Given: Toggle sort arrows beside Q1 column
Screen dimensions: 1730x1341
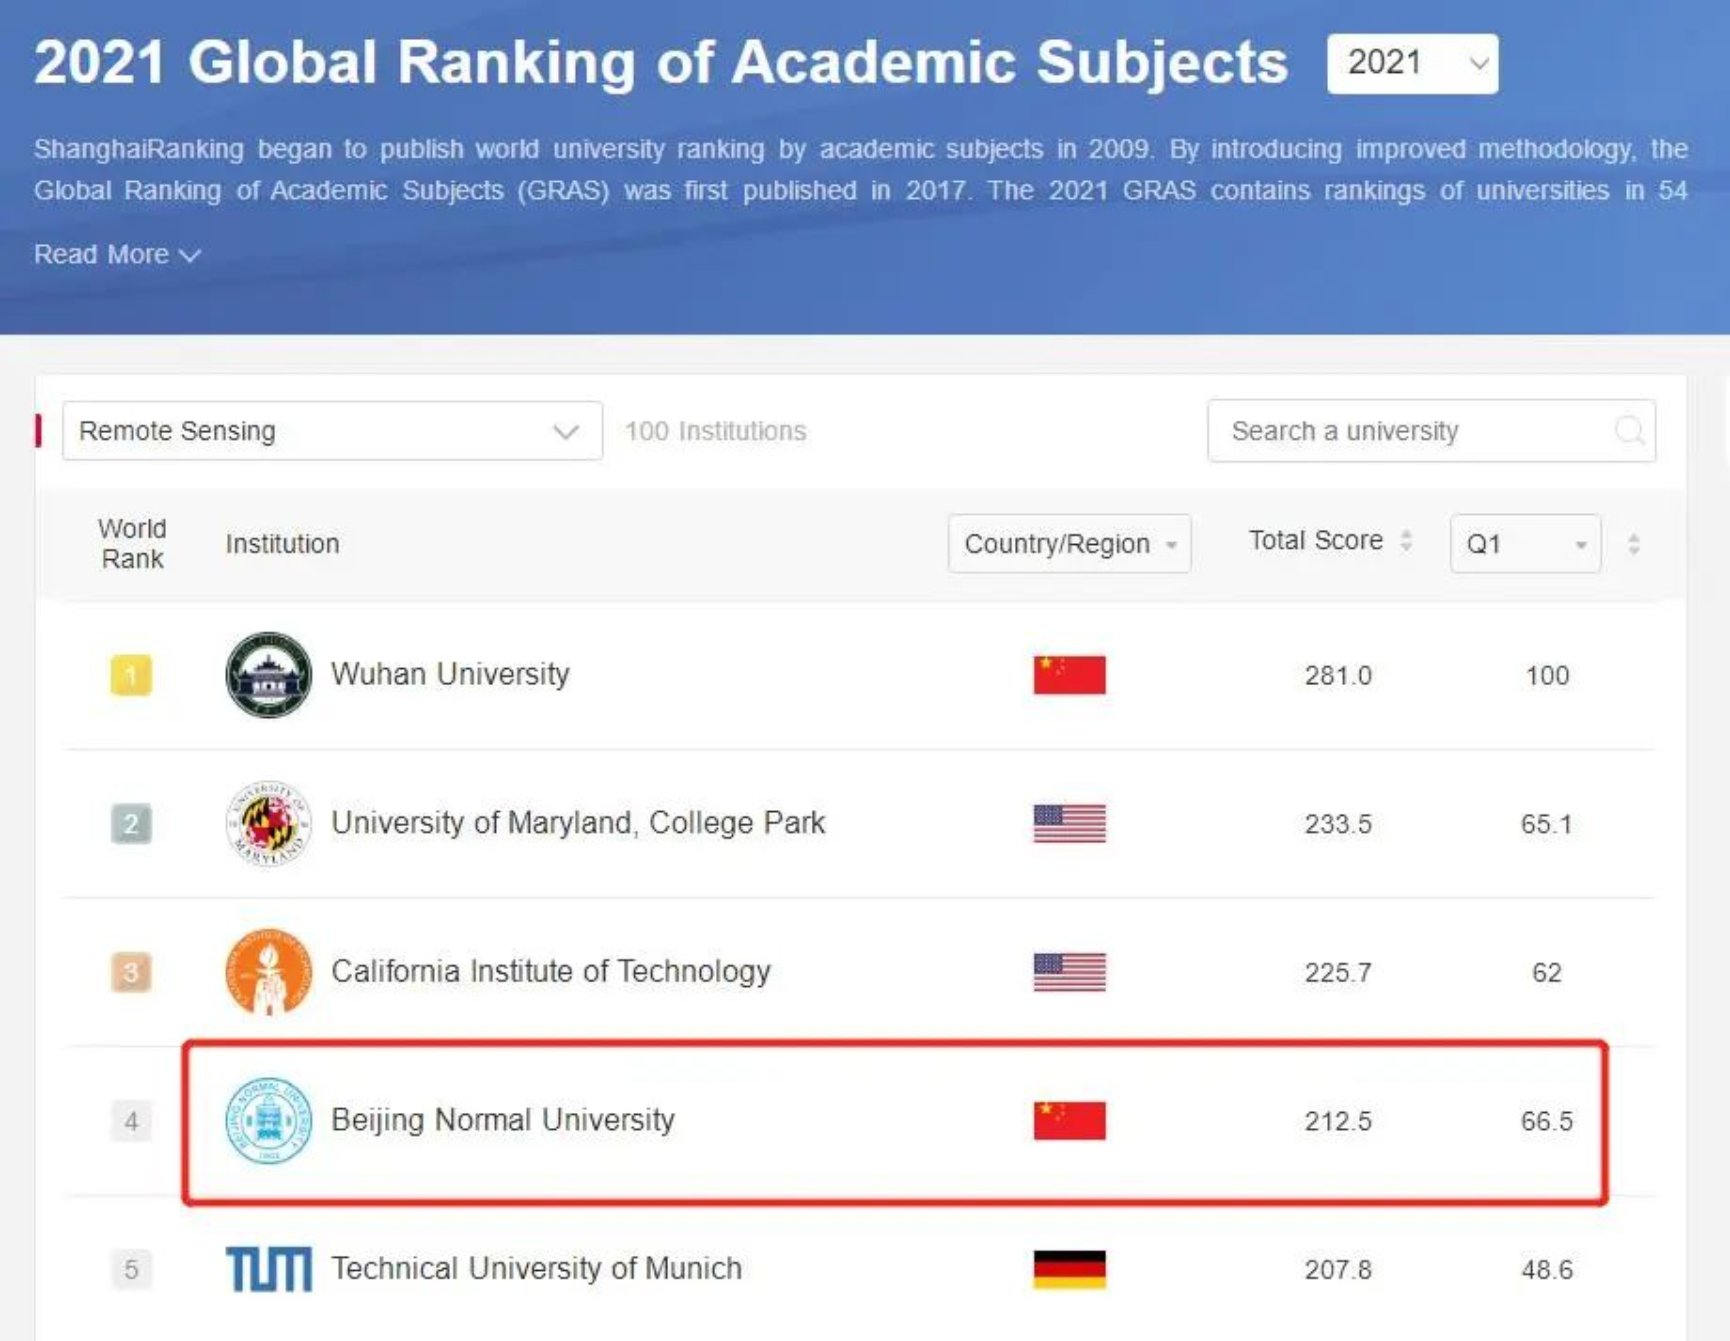Looking at the screenshot, I should (x=1633, y=544).
